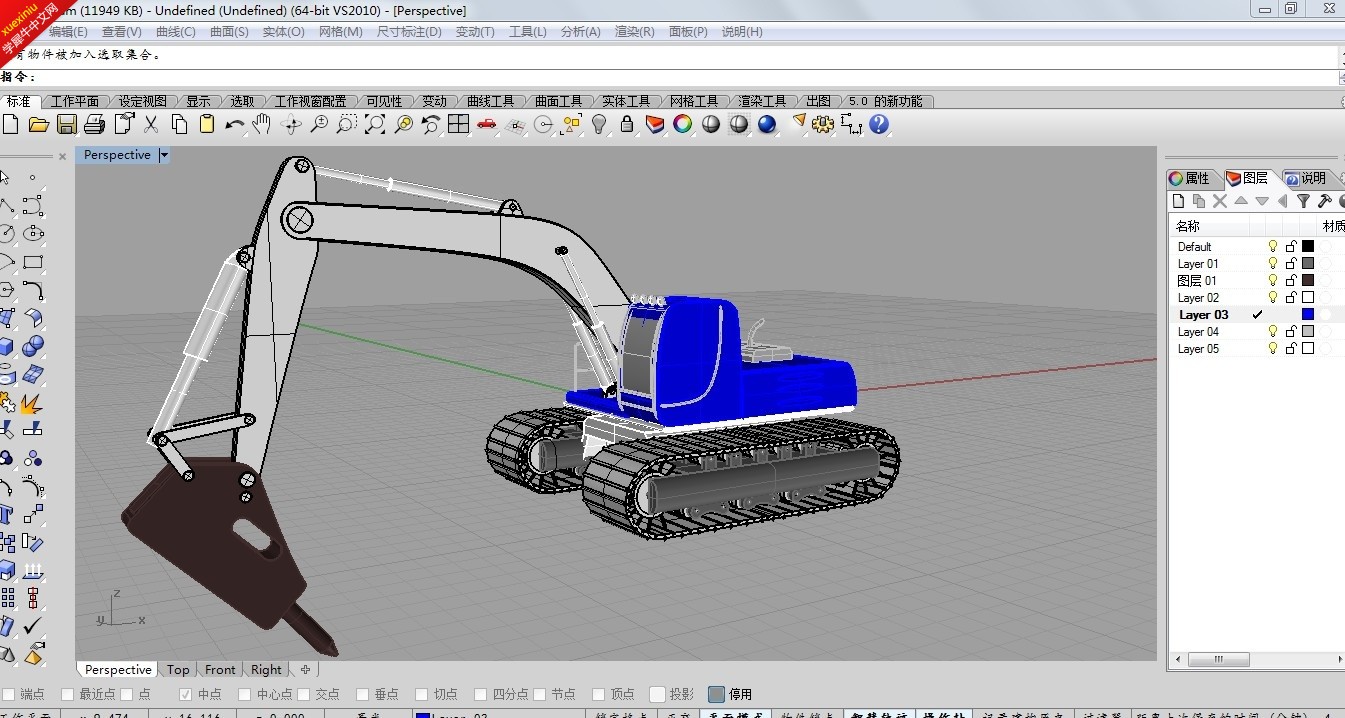The width and height of the screenshot is (1345, 718).
Task: Select the Layer 05 row name
Action: [1198, 348]
